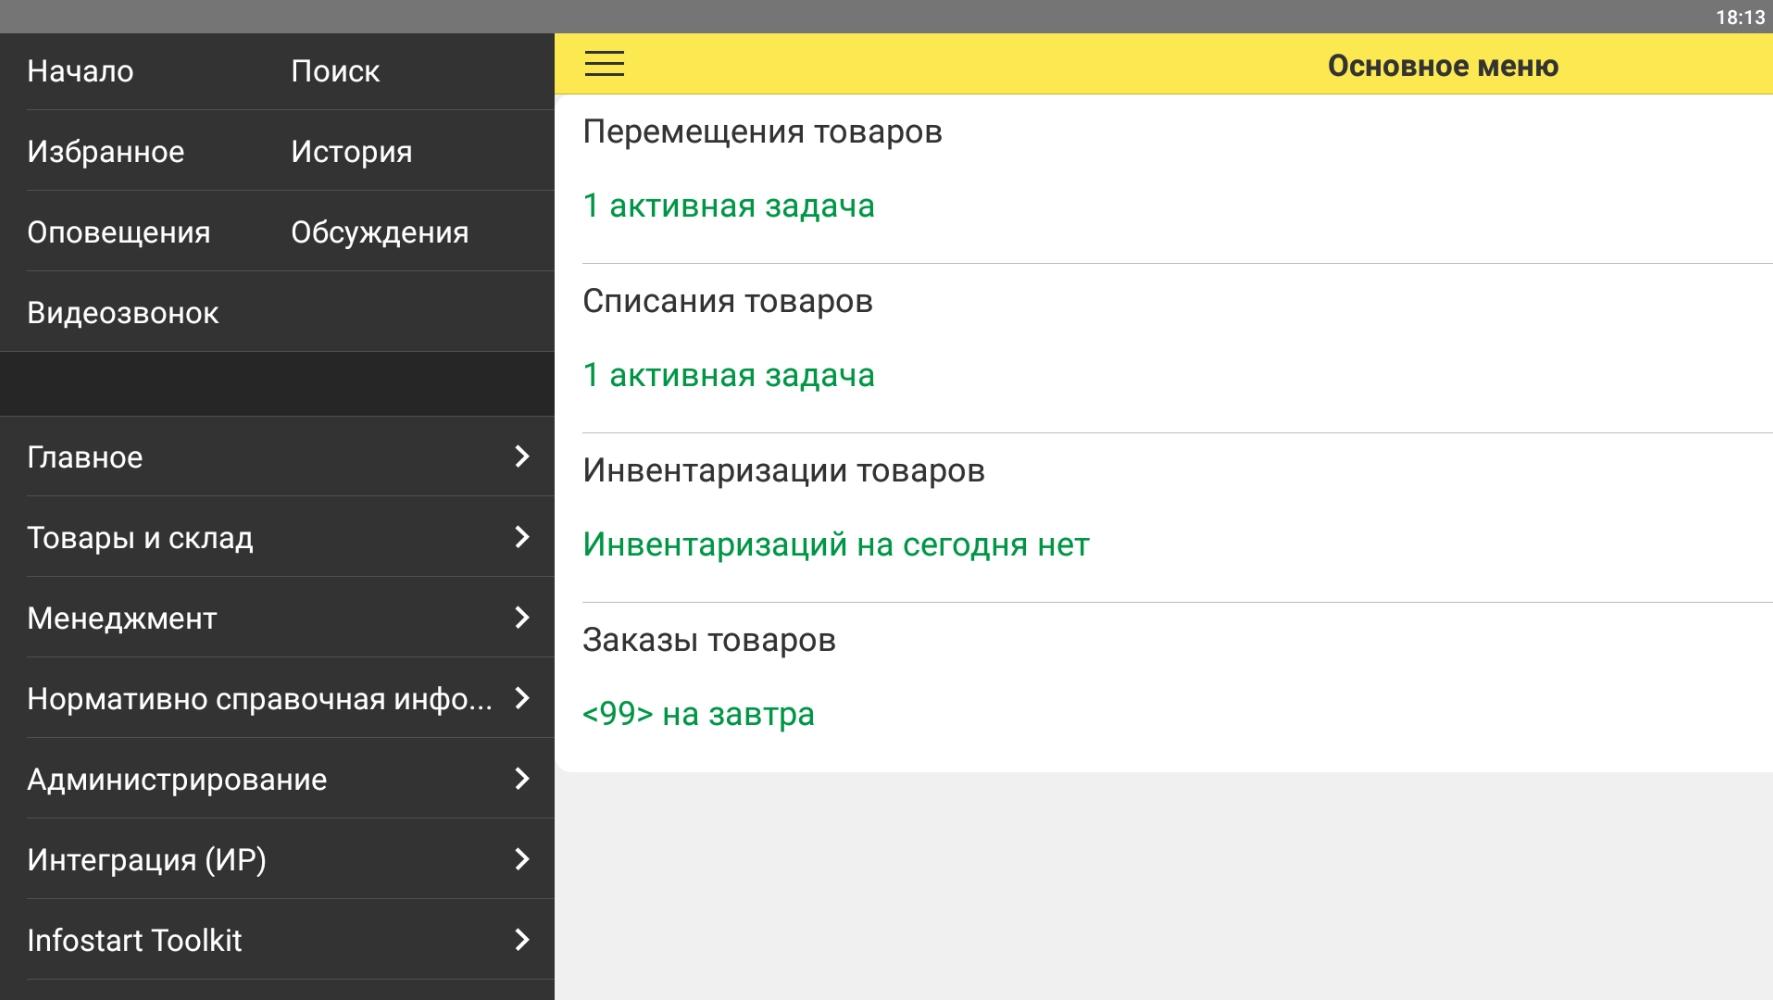Open the Начало menu item
This screenshot has width=1773, height=1000.
point(80,71)
